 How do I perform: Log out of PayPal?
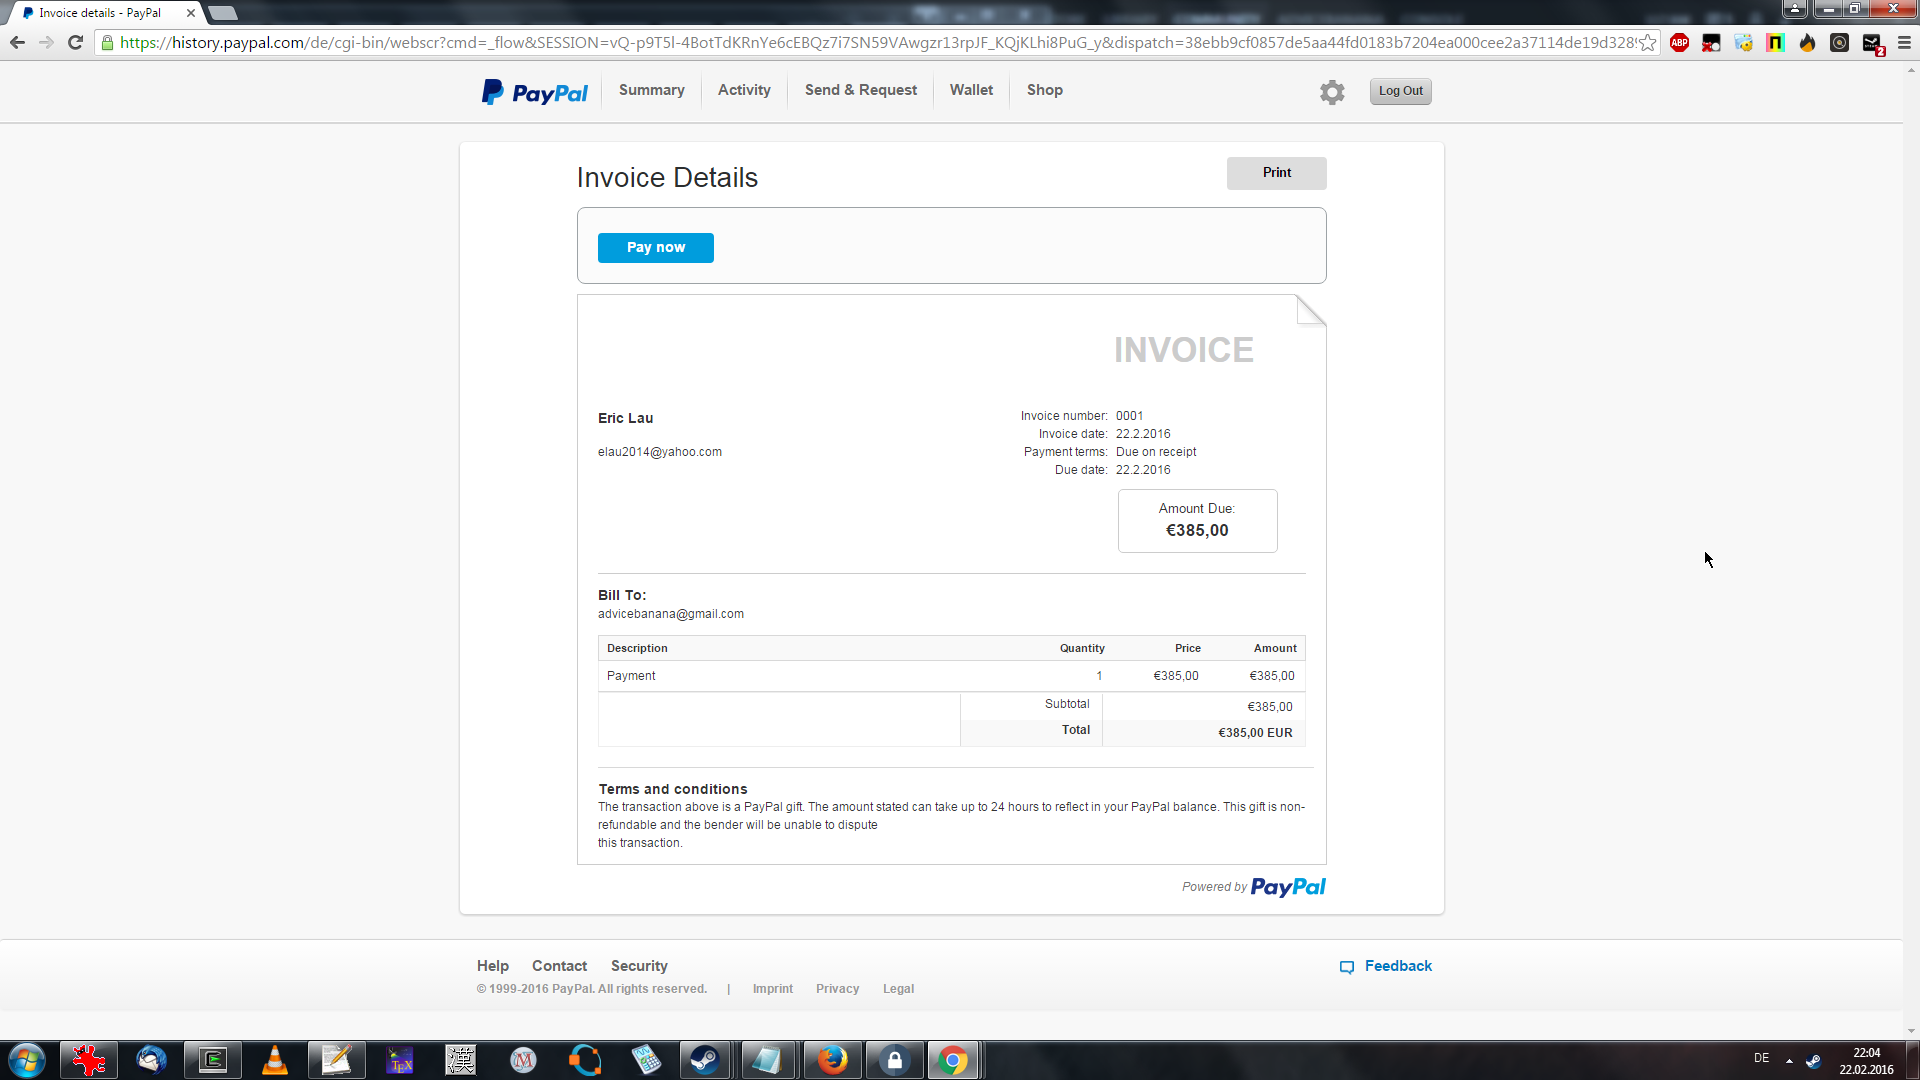point(1400,91)
